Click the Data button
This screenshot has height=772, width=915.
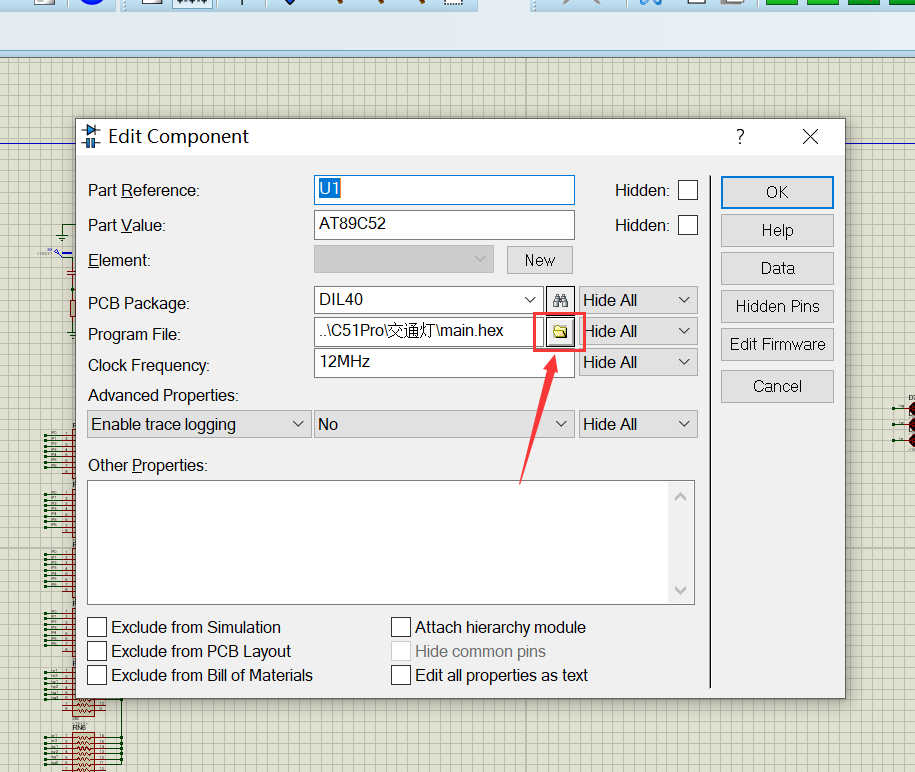click(x=777, y=268)
